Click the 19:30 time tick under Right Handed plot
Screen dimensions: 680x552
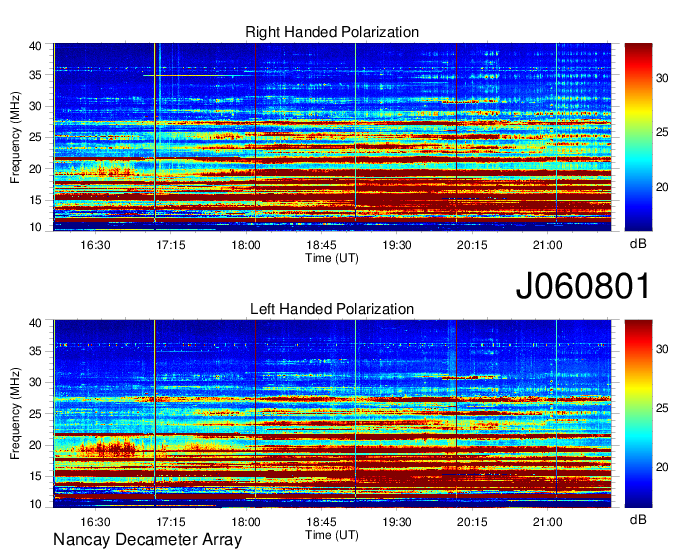(x=397, y=245)
